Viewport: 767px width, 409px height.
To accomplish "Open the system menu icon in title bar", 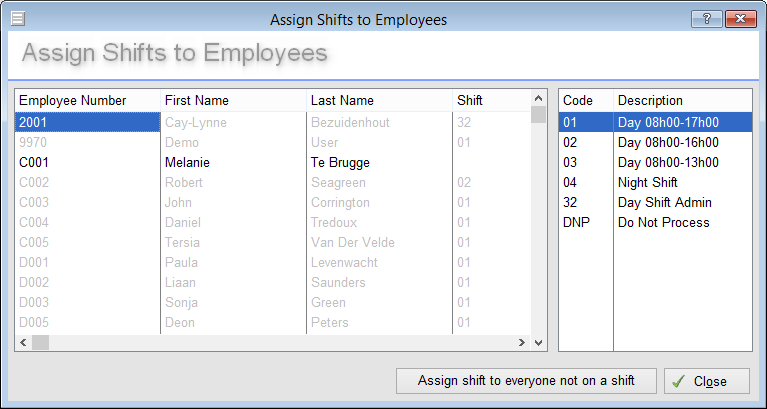I will (x=17, y=19).
